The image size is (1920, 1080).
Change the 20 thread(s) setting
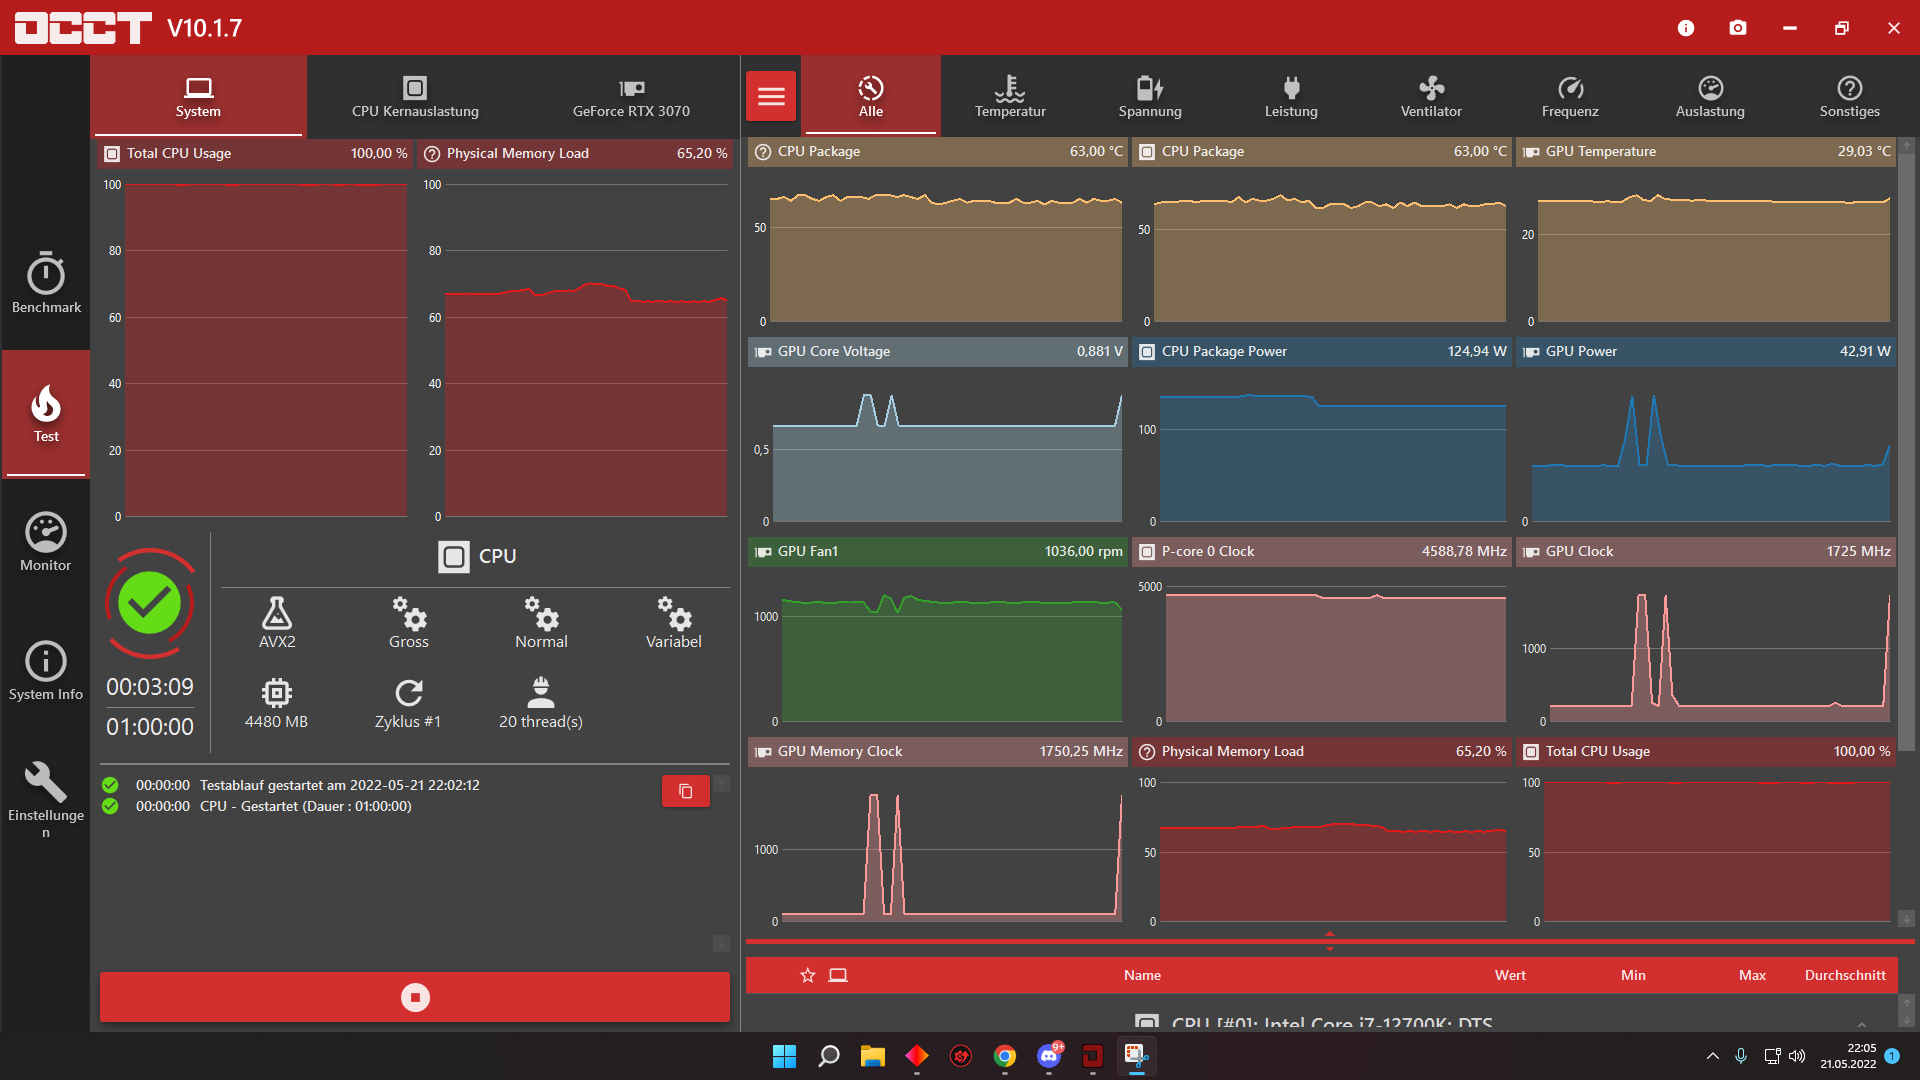click(x=540, y=703)
